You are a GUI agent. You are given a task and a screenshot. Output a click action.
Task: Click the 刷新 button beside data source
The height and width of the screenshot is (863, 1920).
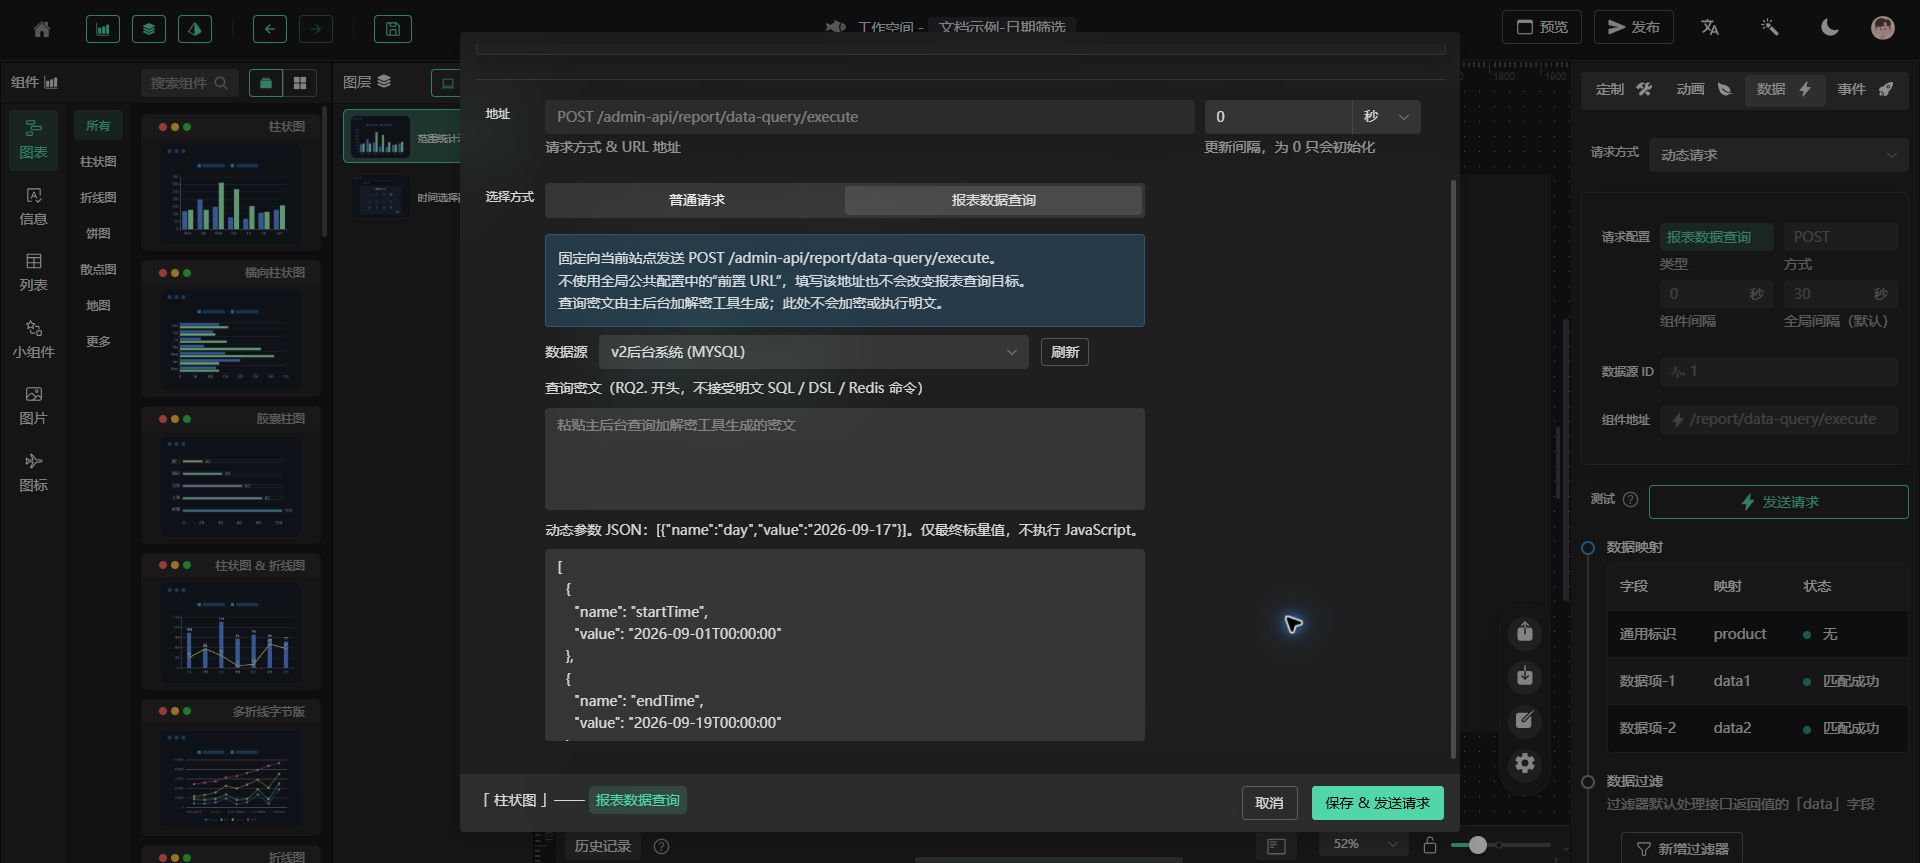coord(1064,352)
